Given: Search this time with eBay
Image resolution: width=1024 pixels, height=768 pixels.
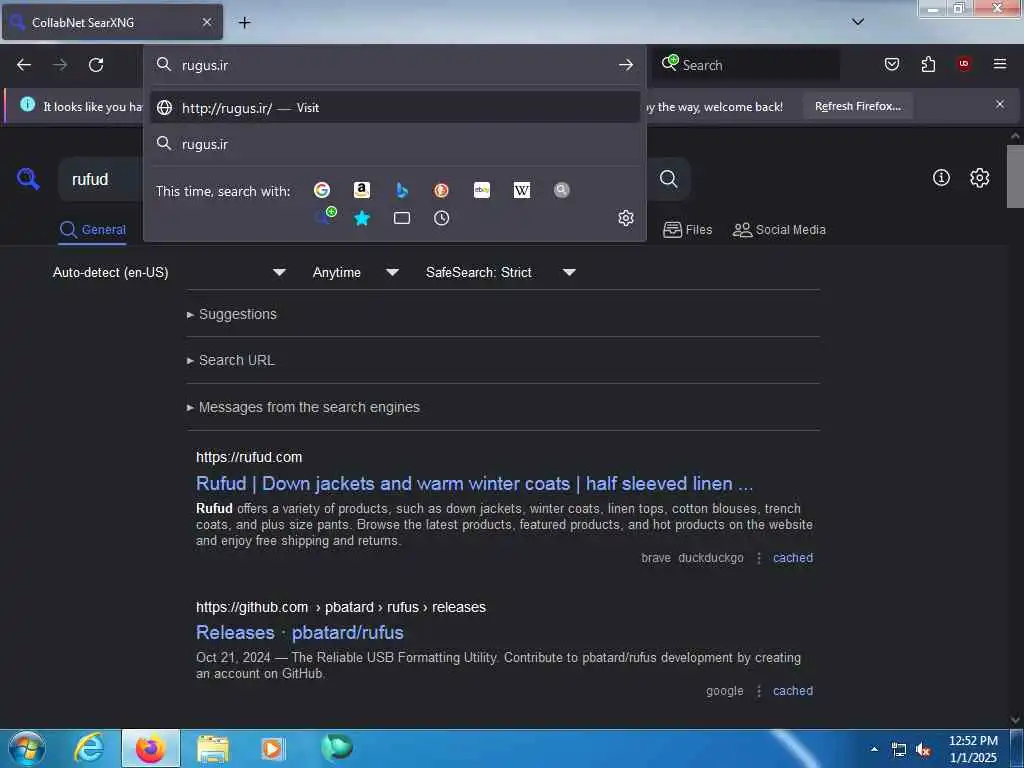Looking at the screenshot, I should [x=481, y=190].
